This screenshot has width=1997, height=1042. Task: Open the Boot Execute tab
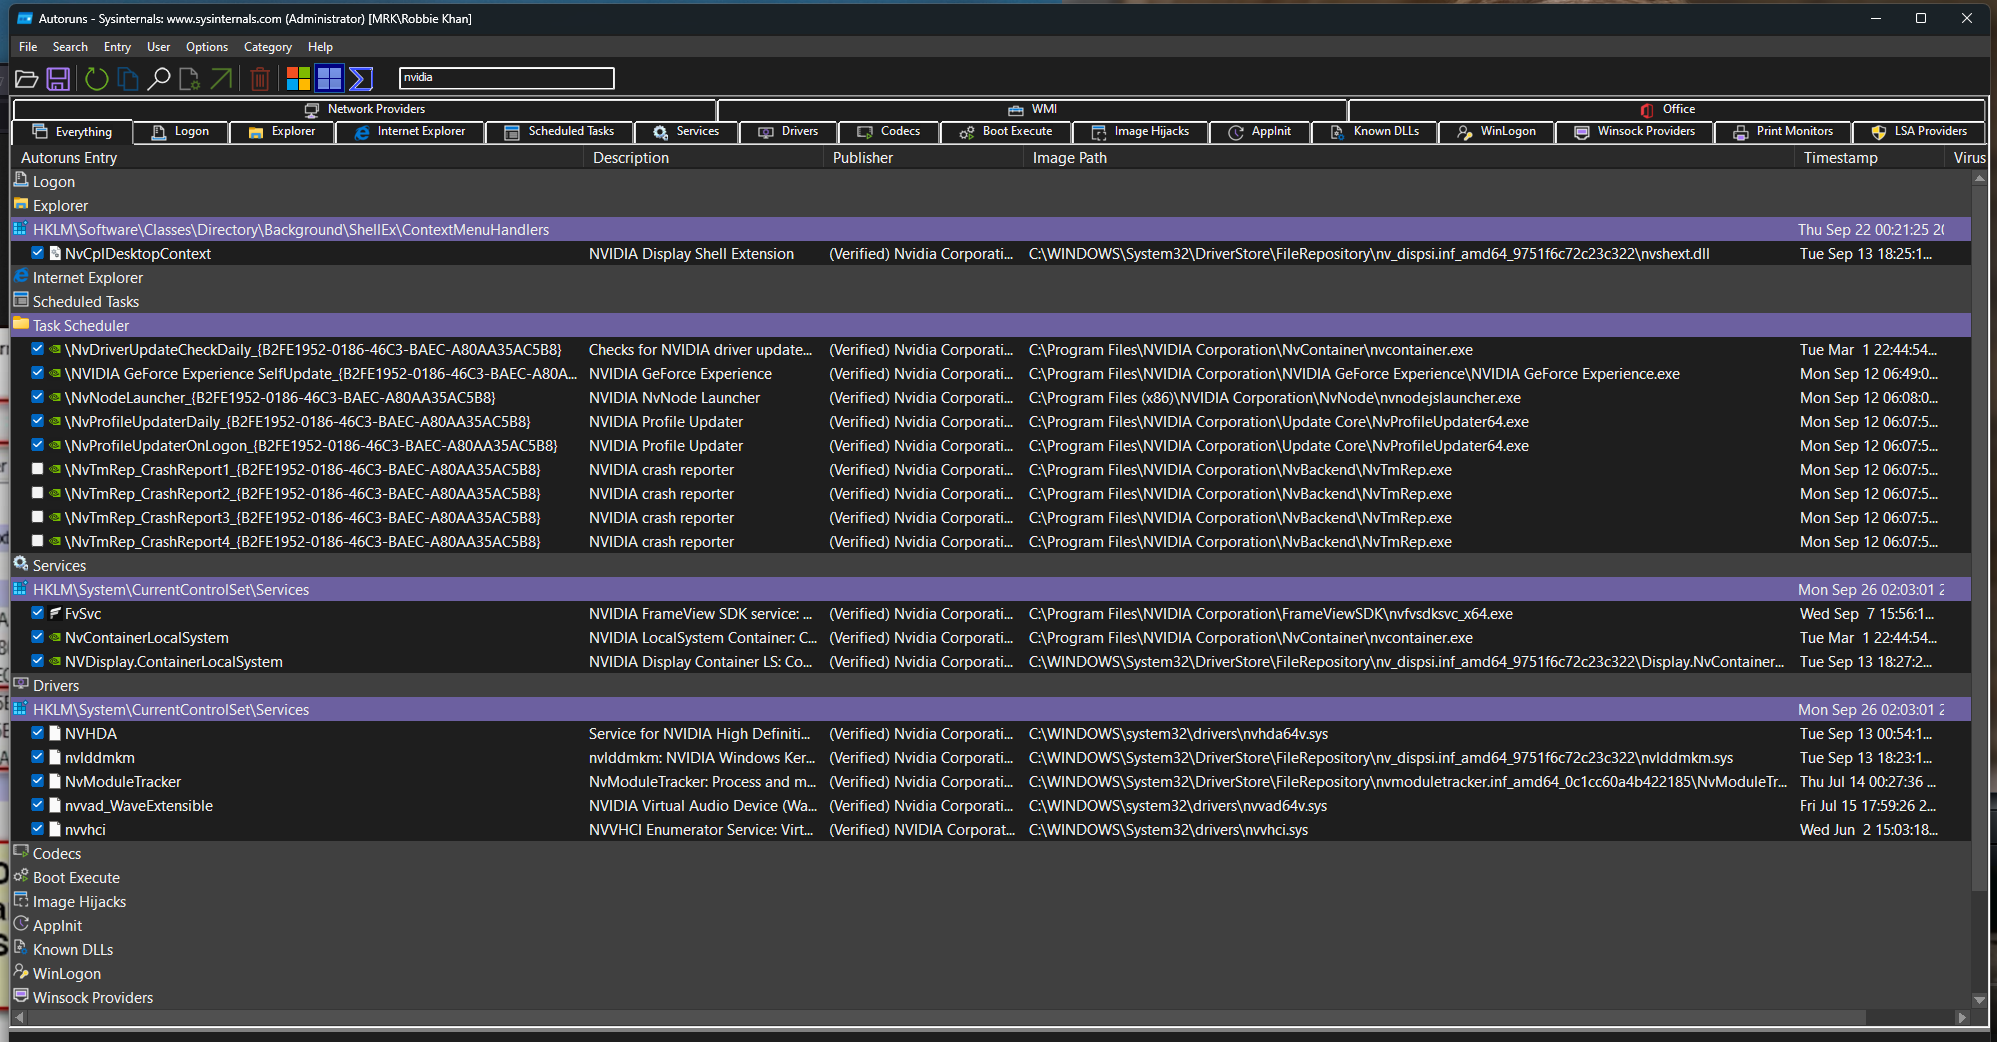click(1006, 132)
